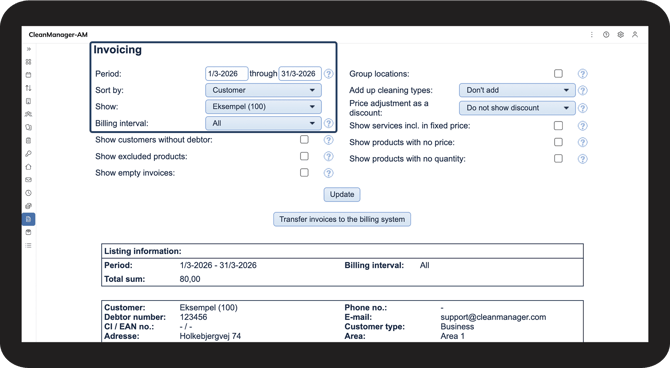Click help icon for Show services incl. fixed price
The height and width of the screenshot is (368, 670).
pyautogui.click(x=582, y=126)
